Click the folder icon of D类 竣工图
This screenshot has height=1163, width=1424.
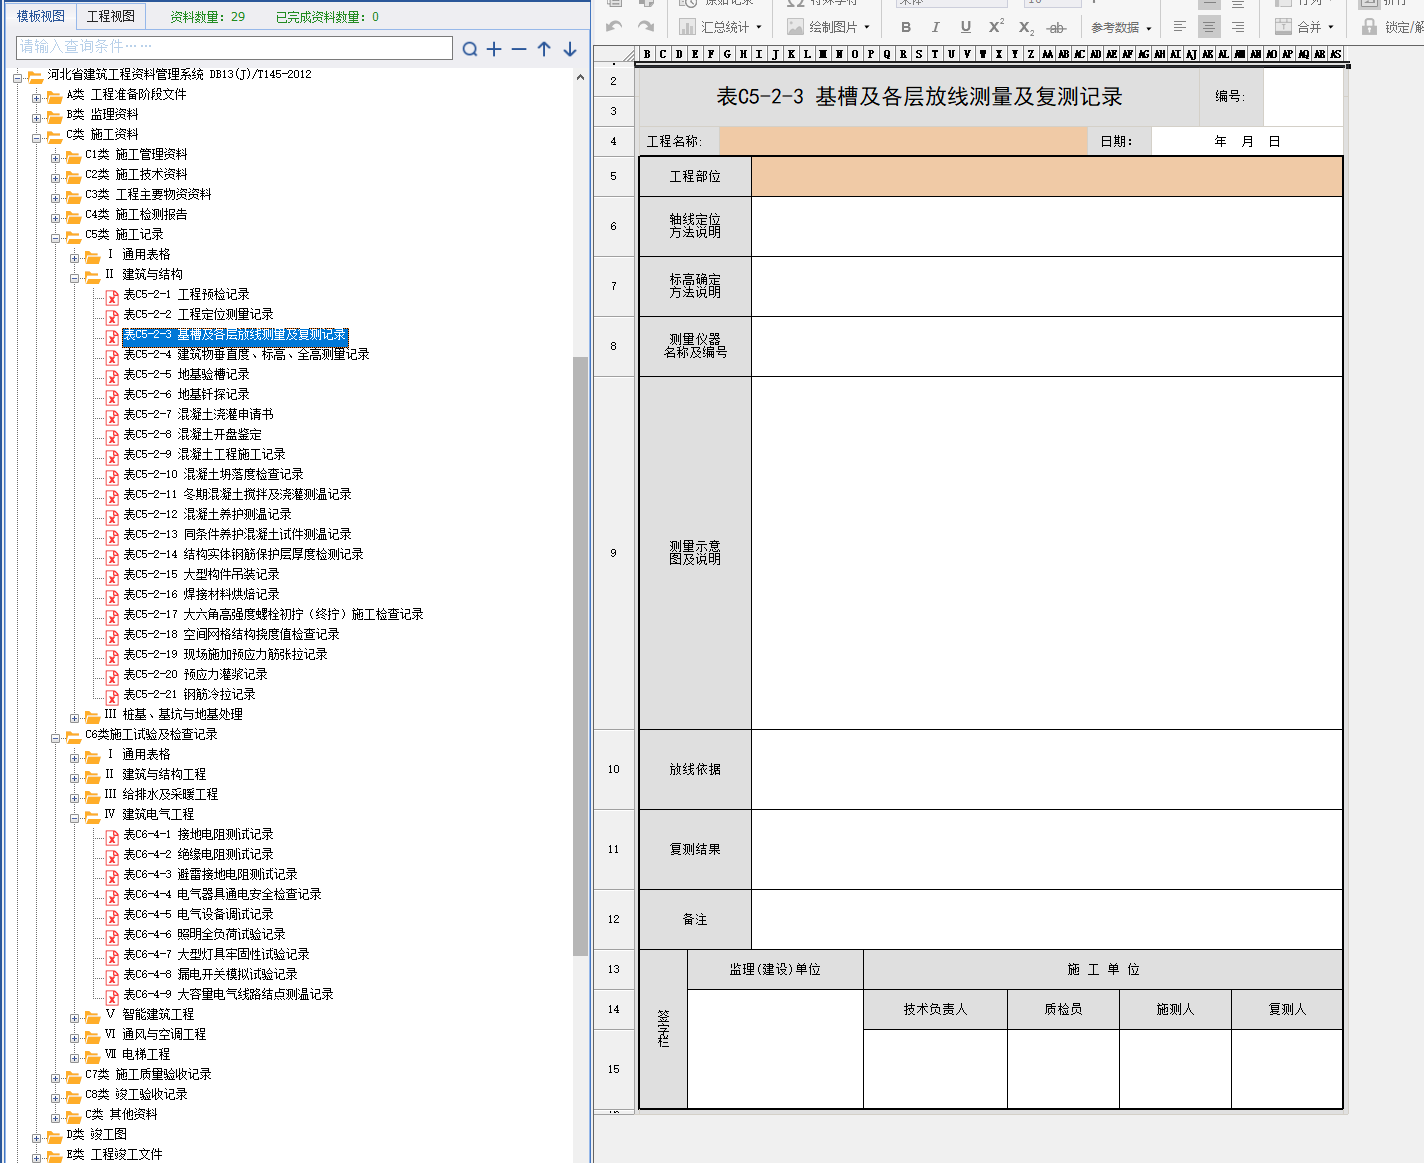(54, 1137)
